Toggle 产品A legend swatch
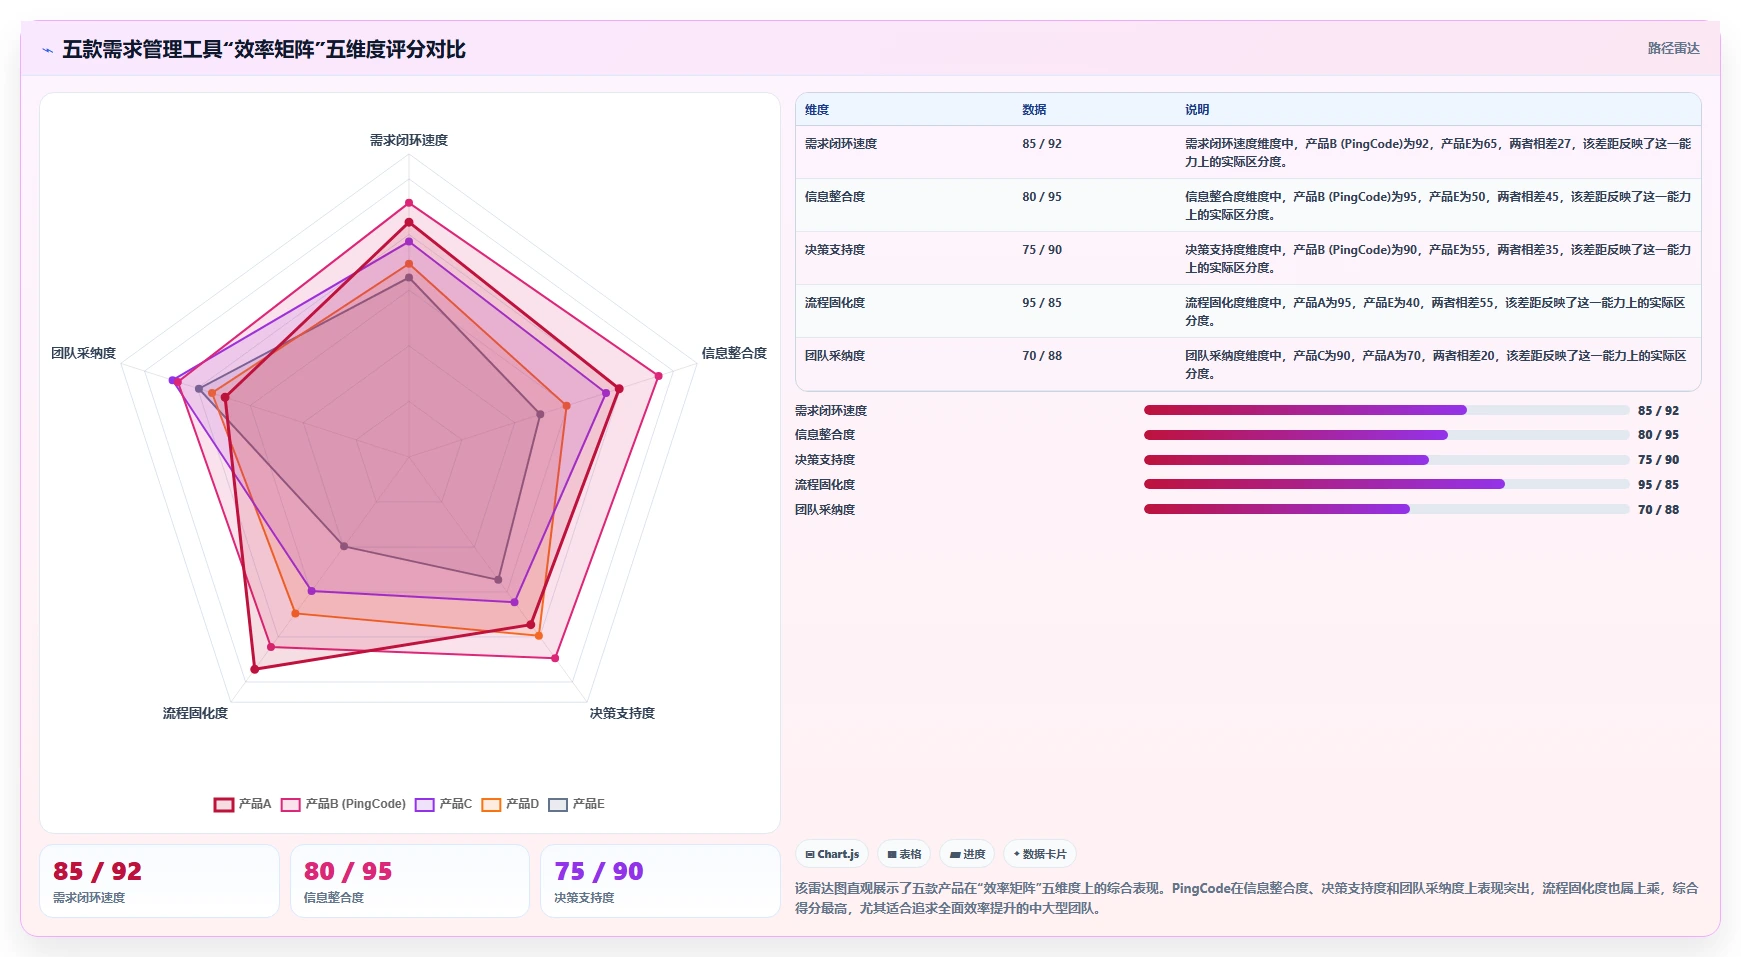The height and width of the screenshot is (957, 1741). tap(224, 804)
